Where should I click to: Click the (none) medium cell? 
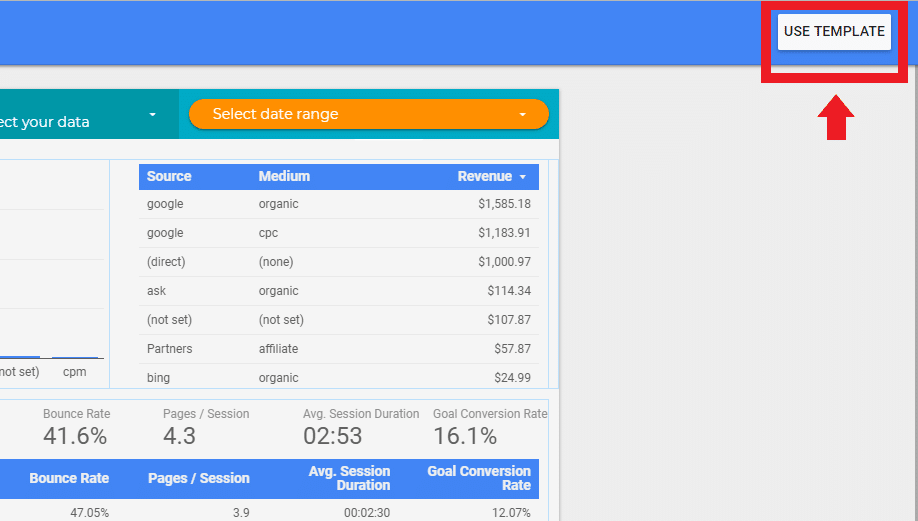276,262
